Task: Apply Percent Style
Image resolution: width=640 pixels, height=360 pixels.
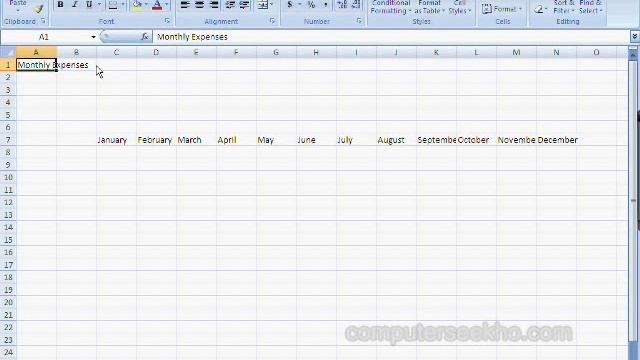Action: [311, 4]
